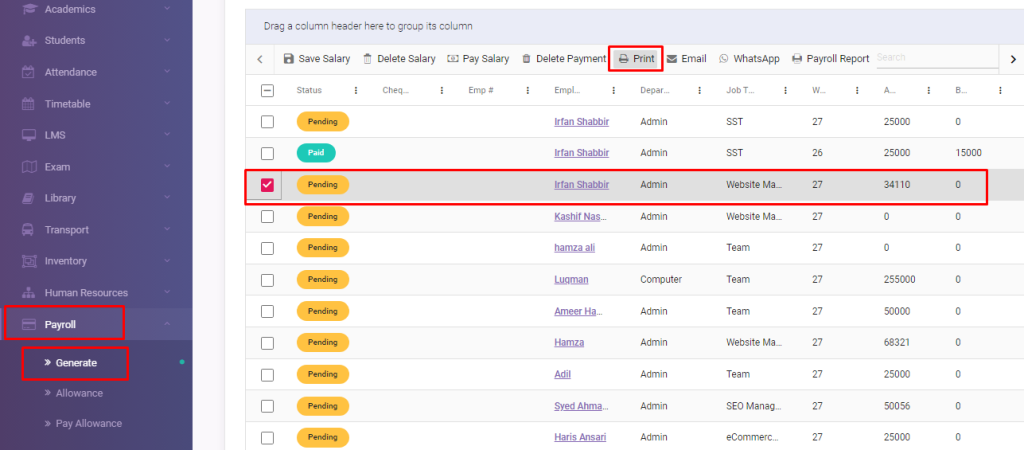Select Pay Allowance in Payroll submenu
This screenshot has height=450, width=1024.
click(88, 424)
